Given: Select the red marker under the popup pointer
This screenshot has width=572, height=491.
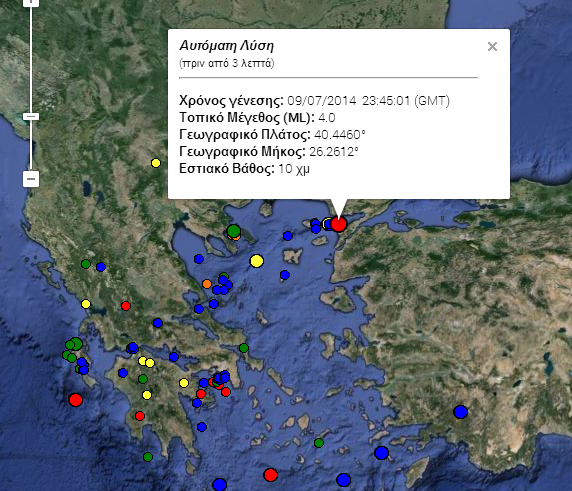Looking at the screenshot, I should 339,224.
